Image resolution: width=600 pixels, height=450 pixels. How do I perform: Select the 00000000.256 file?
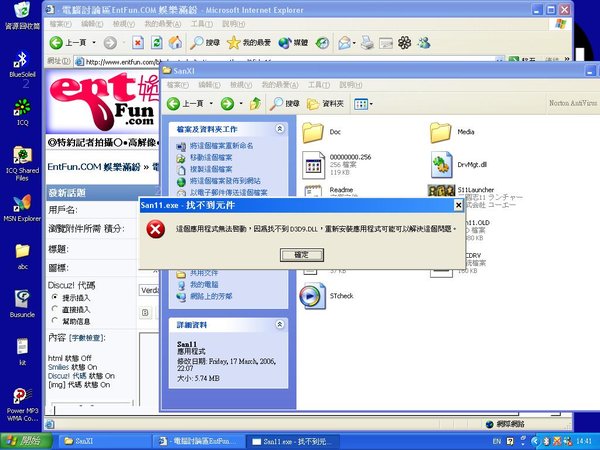[x=336, y=165]
